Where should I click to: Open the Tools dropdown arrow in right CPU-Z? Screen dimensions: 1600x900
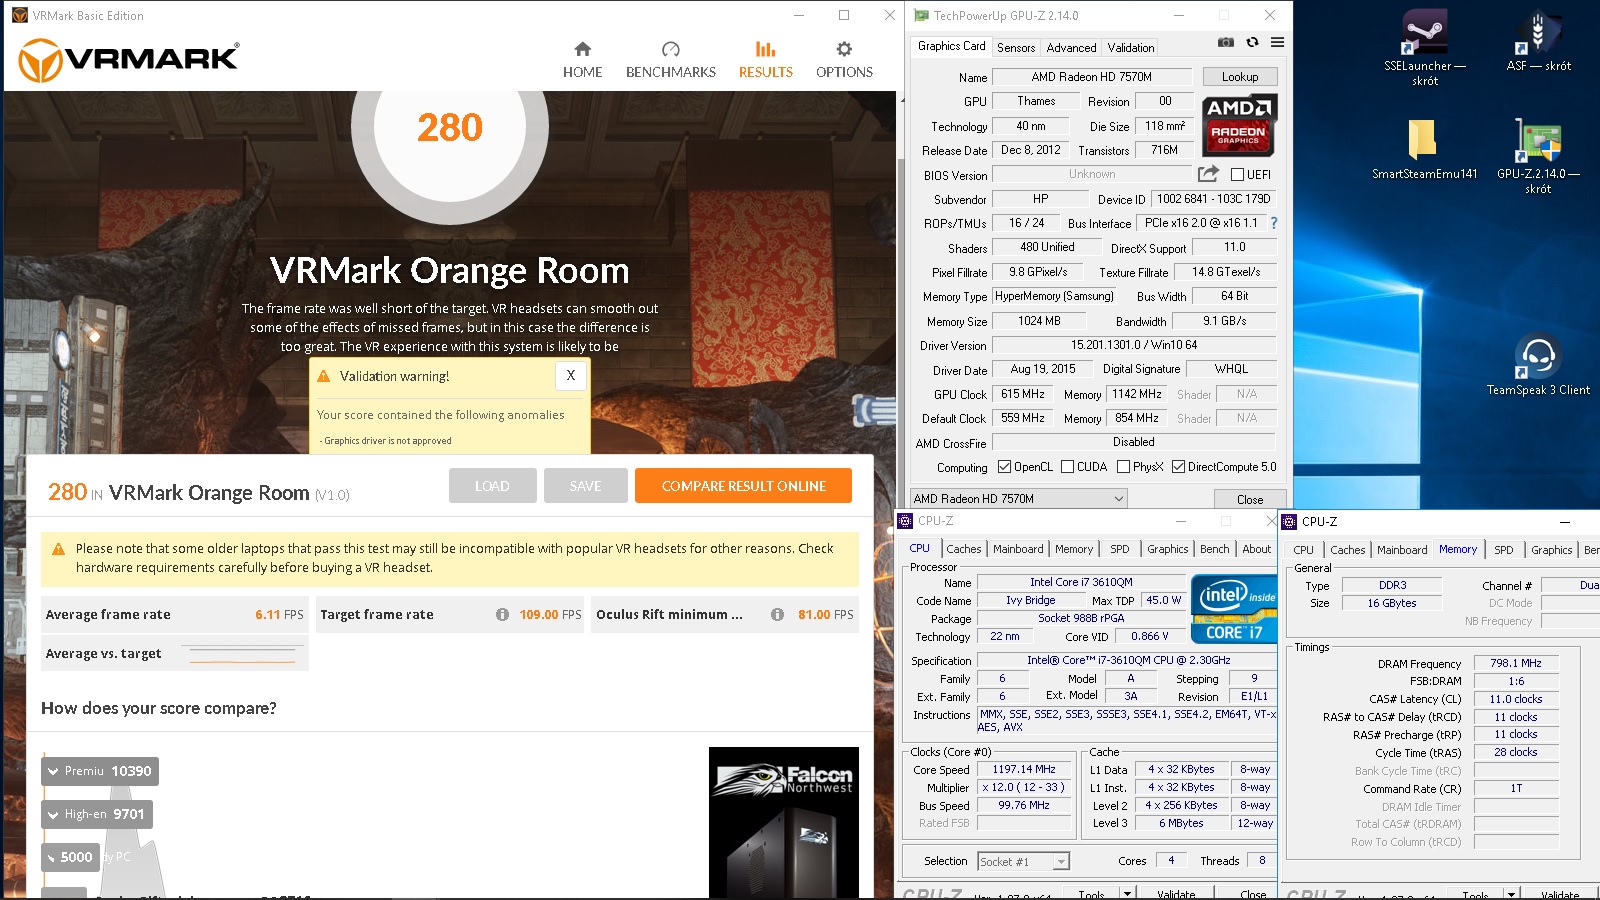click(x=1511, y=893)
